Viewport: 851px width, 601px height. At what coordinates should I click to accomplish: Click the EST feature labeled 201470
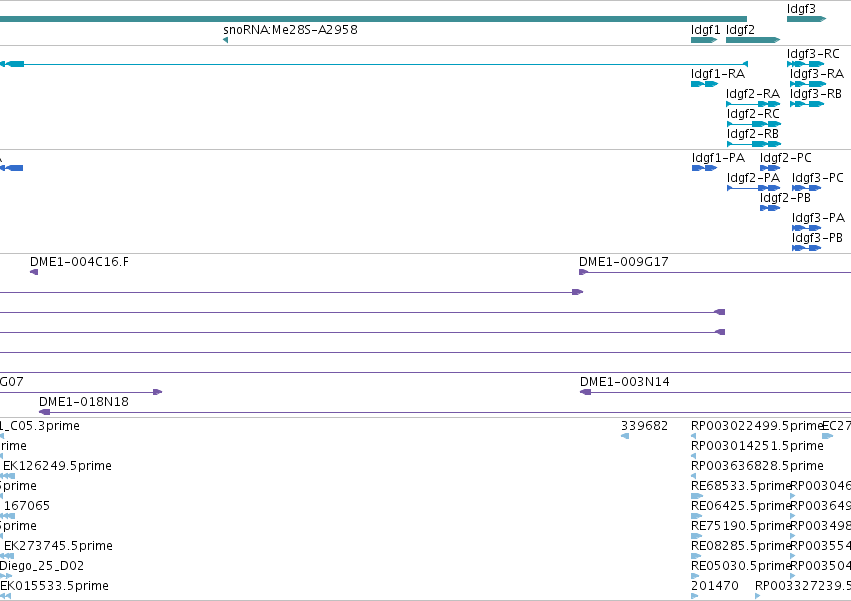[714, 586]
